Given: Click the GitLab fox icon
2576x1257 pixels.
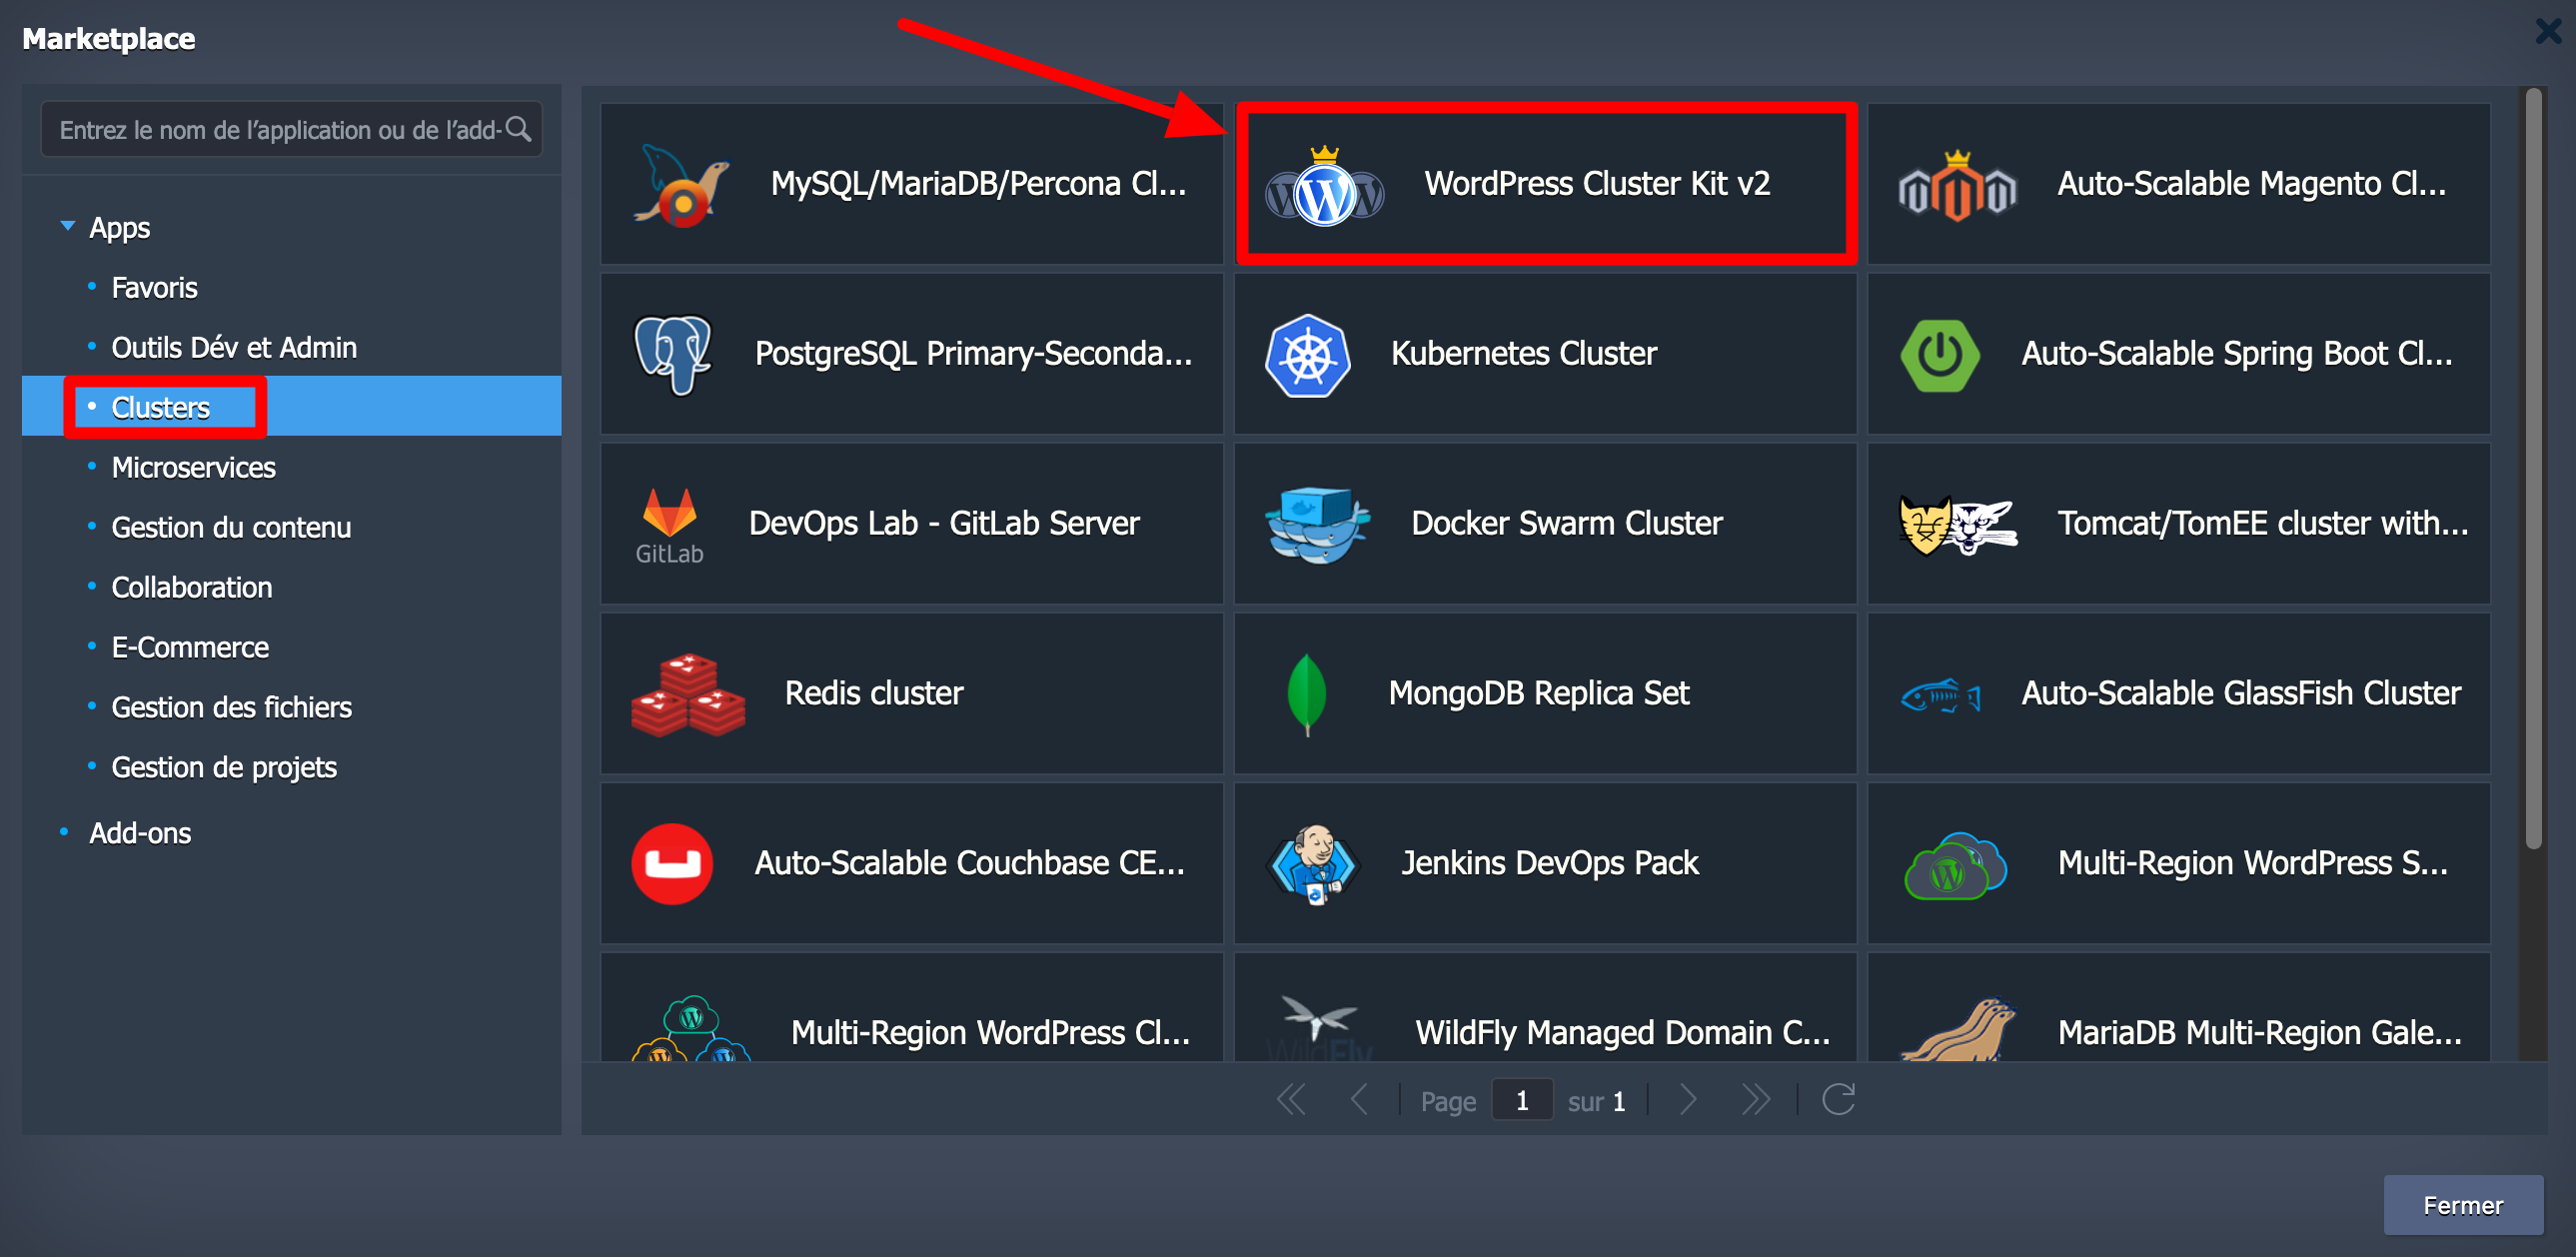Looking at the screenshot, I should (x=669, y=525).
